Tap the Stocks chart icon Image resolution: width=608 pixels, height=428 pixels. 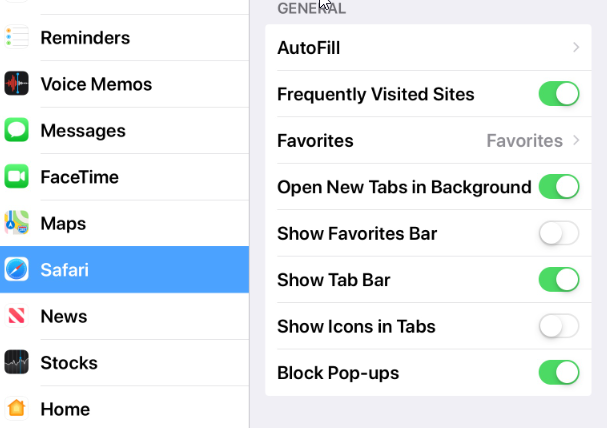point(16,362)
